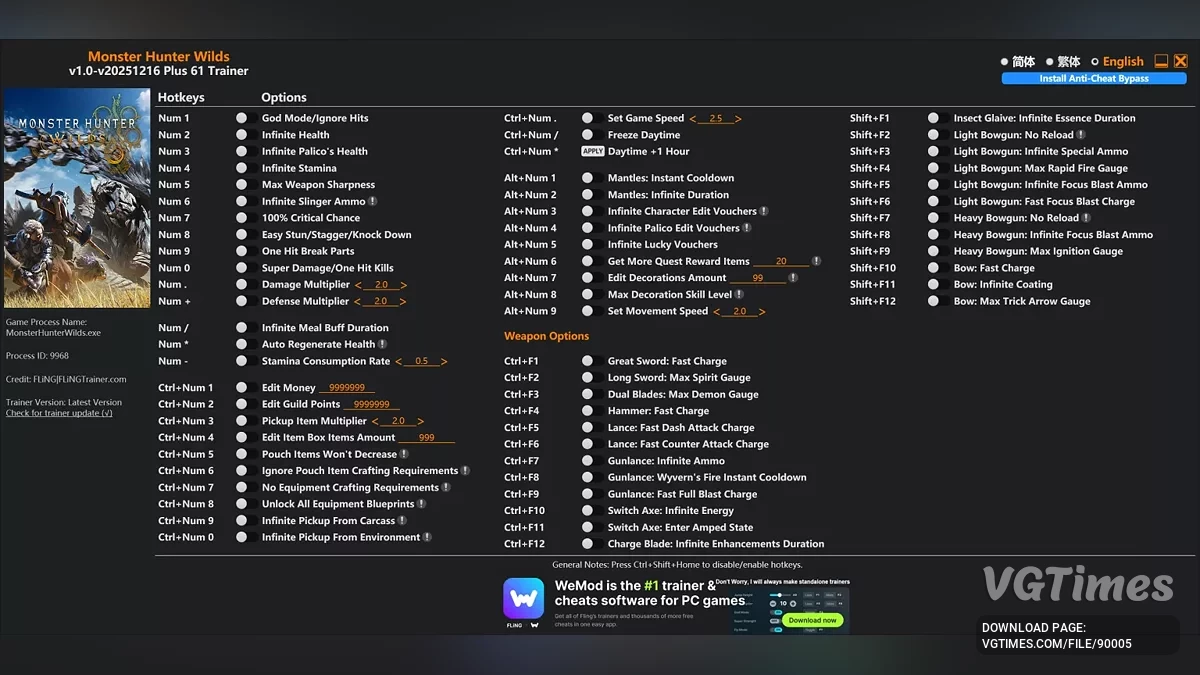
Task: Click Download now button in WeMod ad
Action: click(x=812, y=620)
